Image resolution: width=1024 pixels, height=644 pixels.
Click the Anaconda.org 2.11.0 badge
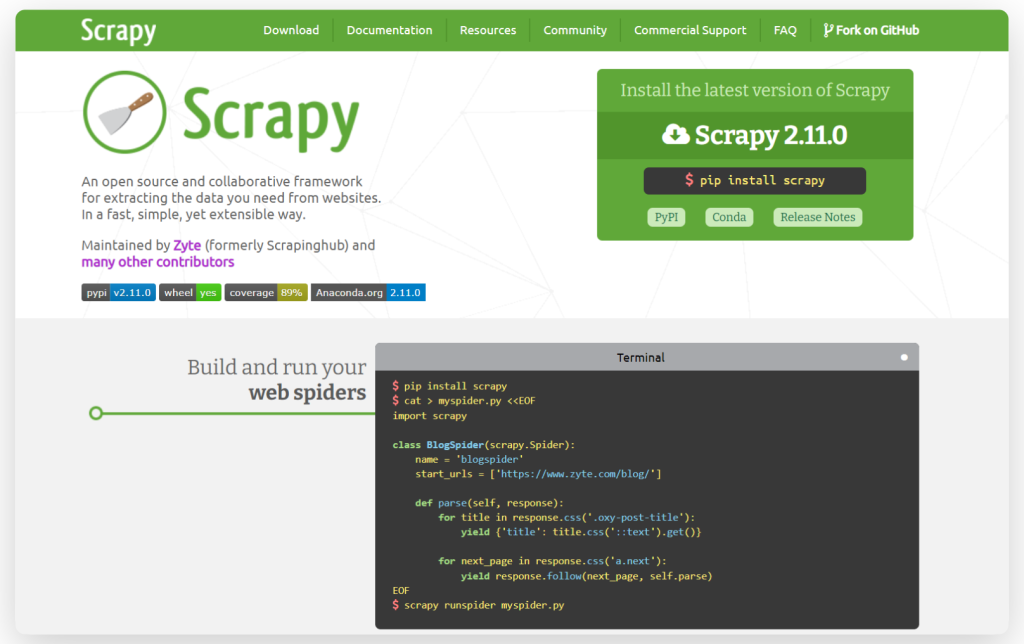point(368,293)
